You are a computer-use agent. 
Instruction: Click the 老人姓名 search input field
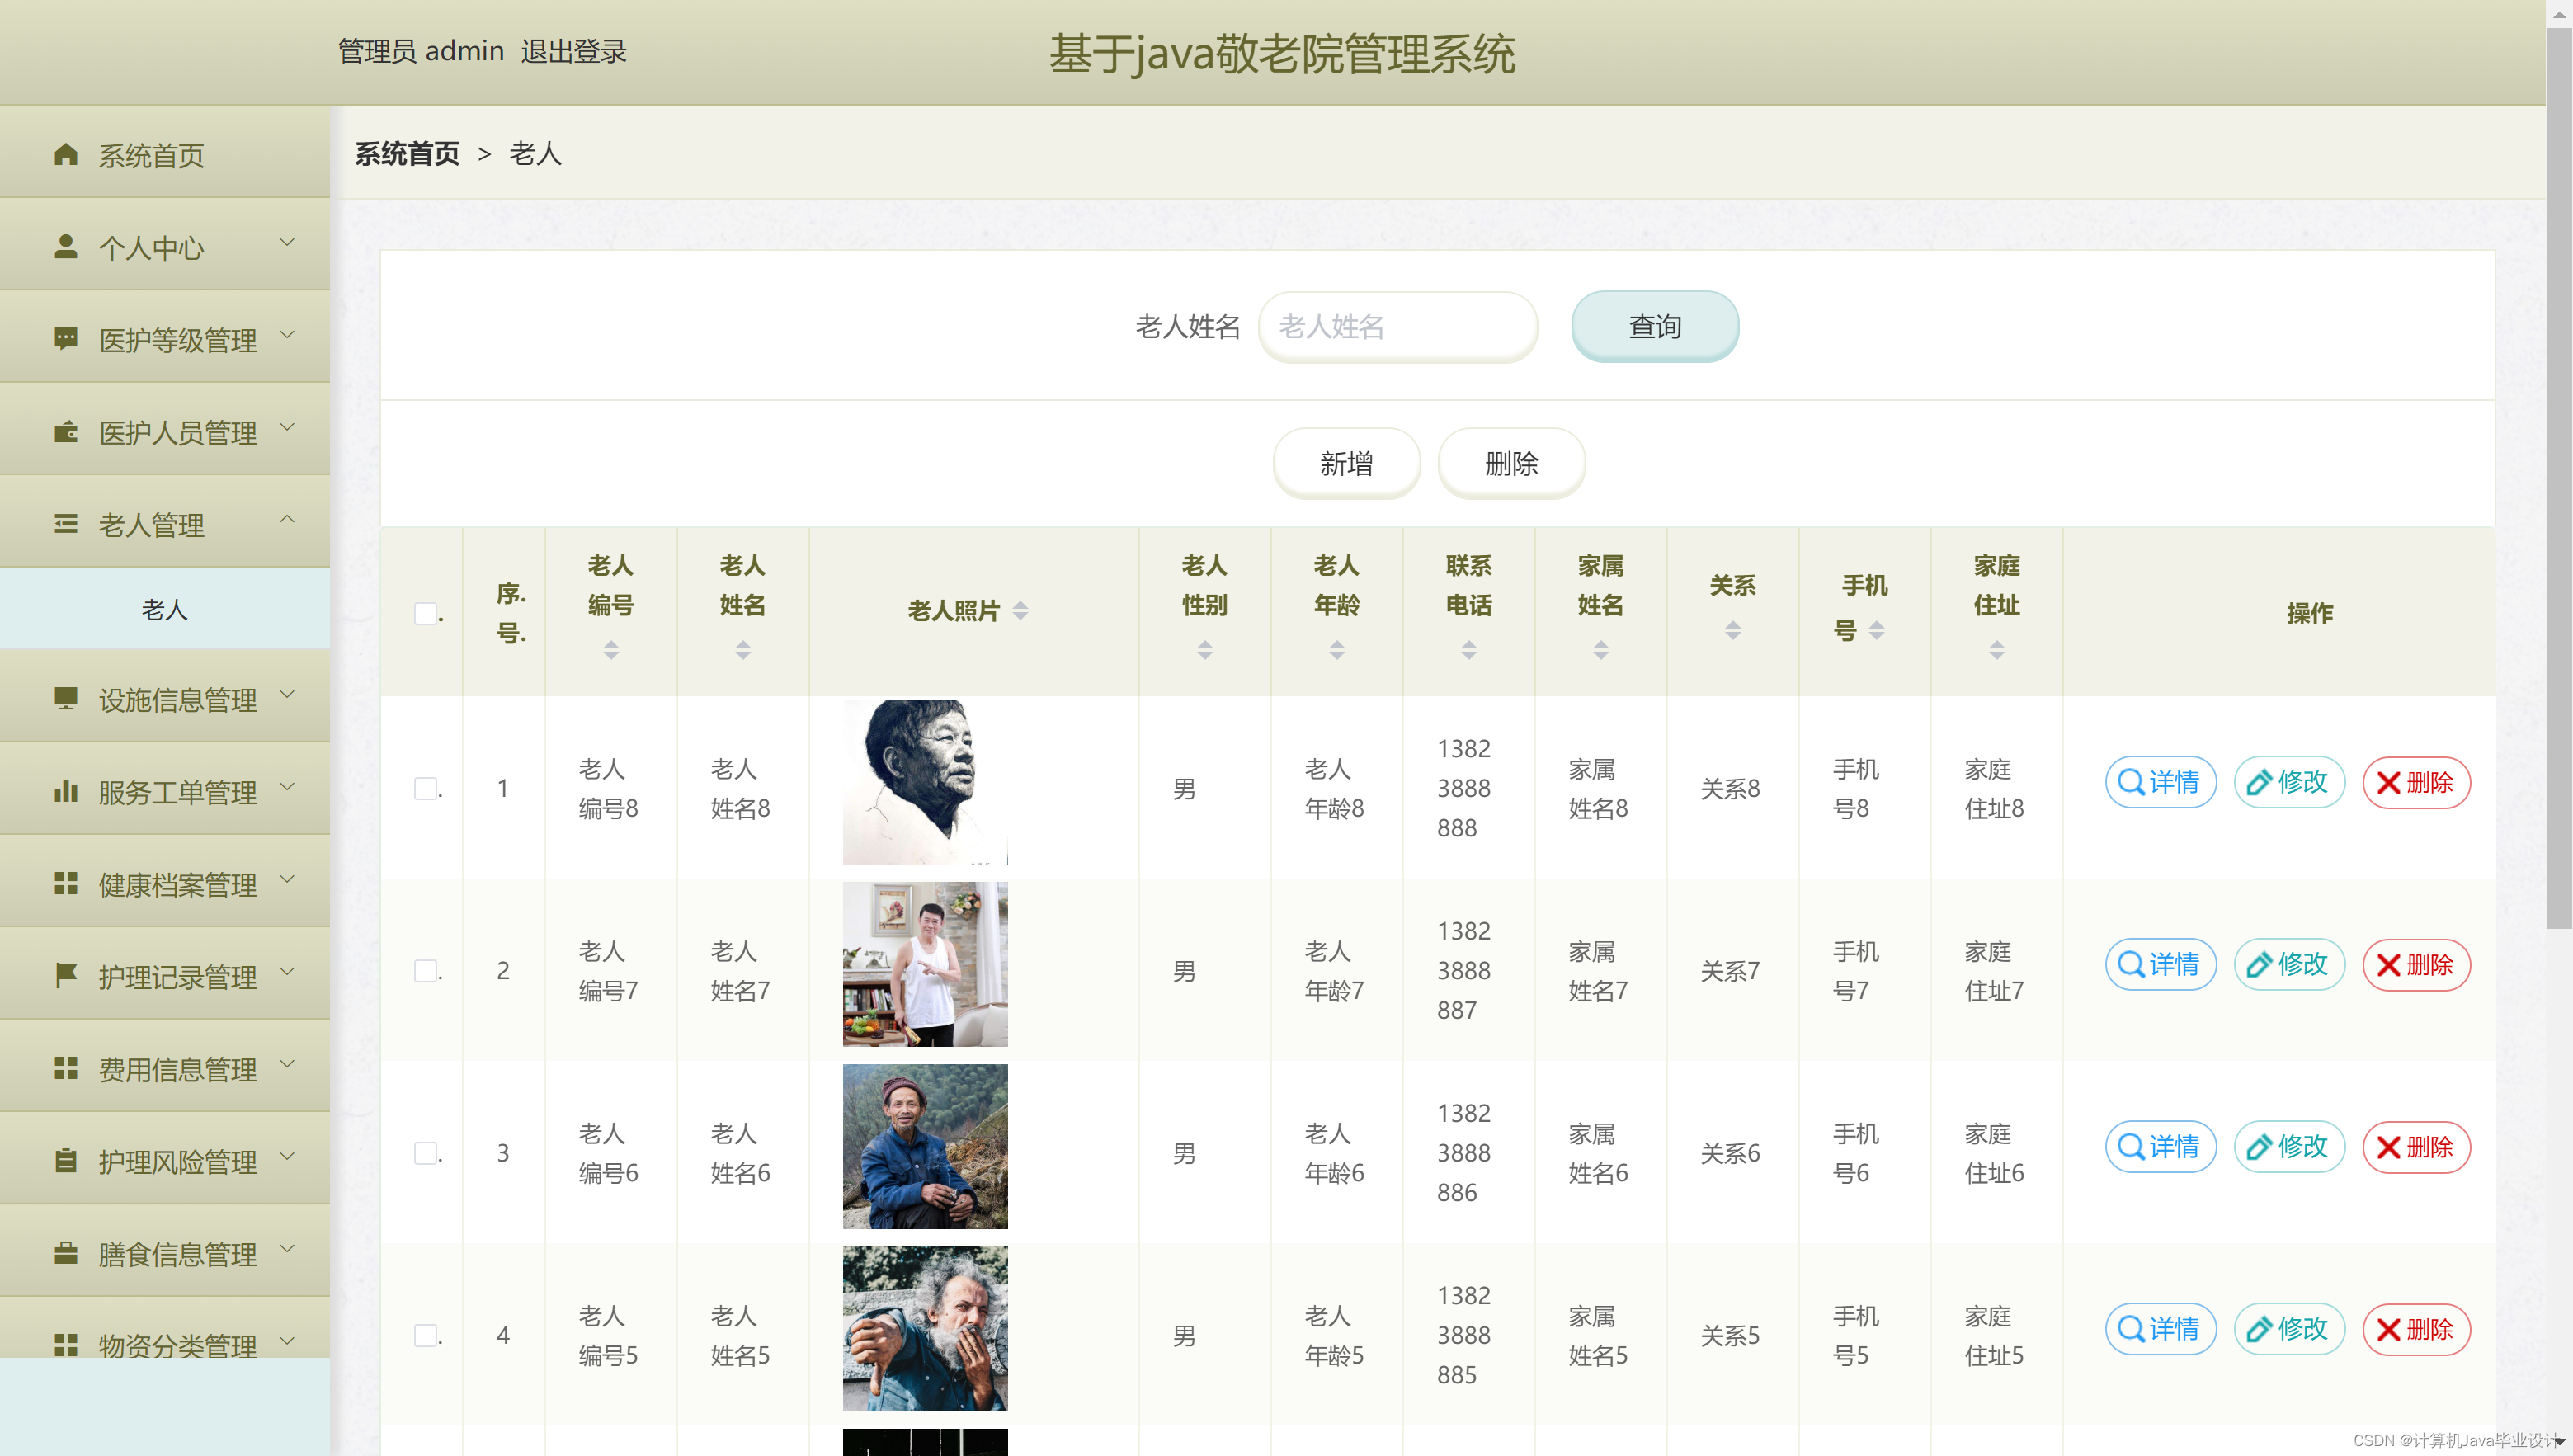coord(1397,327)
